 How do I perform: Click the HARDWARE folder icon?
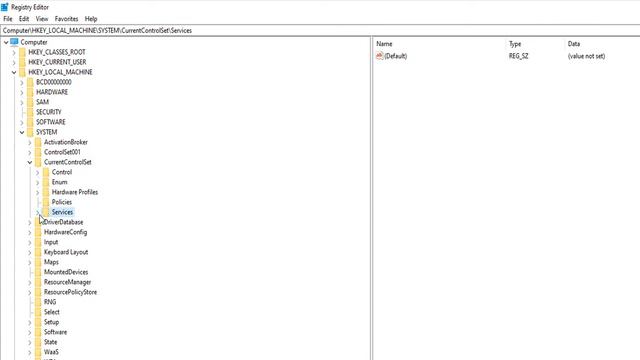pyautogui.click(x=30, y=92)
